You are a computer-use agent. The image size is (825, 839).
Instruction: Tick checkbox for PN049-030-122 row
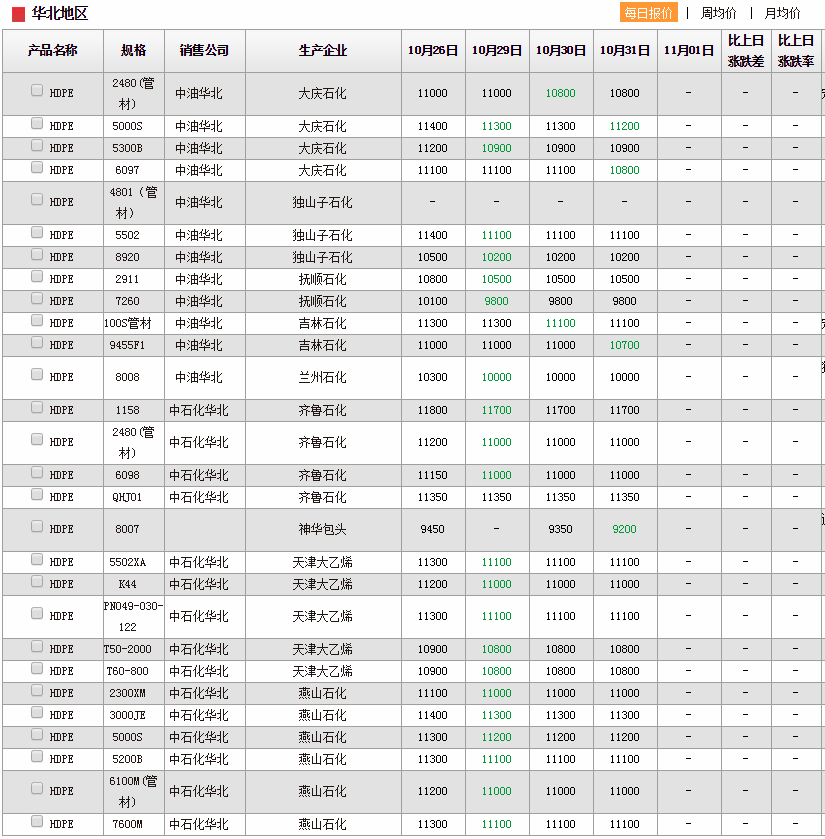37,613
